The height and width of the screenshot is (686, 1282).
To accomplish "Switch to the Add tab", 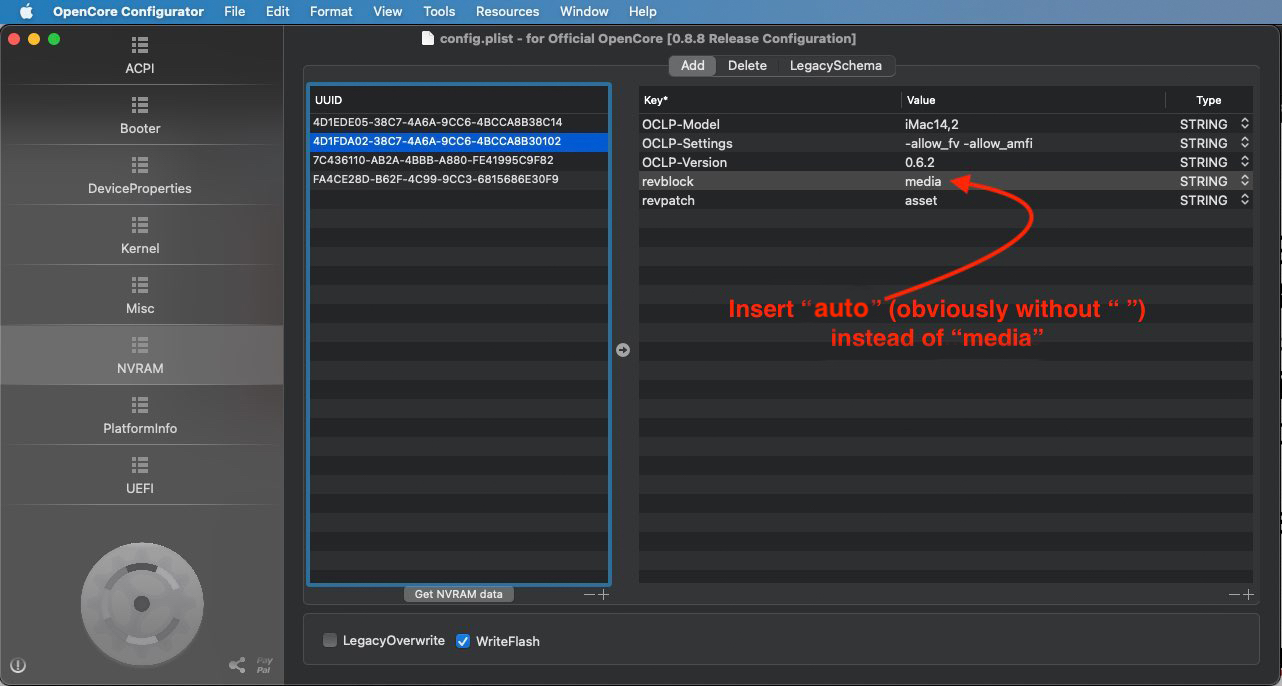I will coord(693,66).
